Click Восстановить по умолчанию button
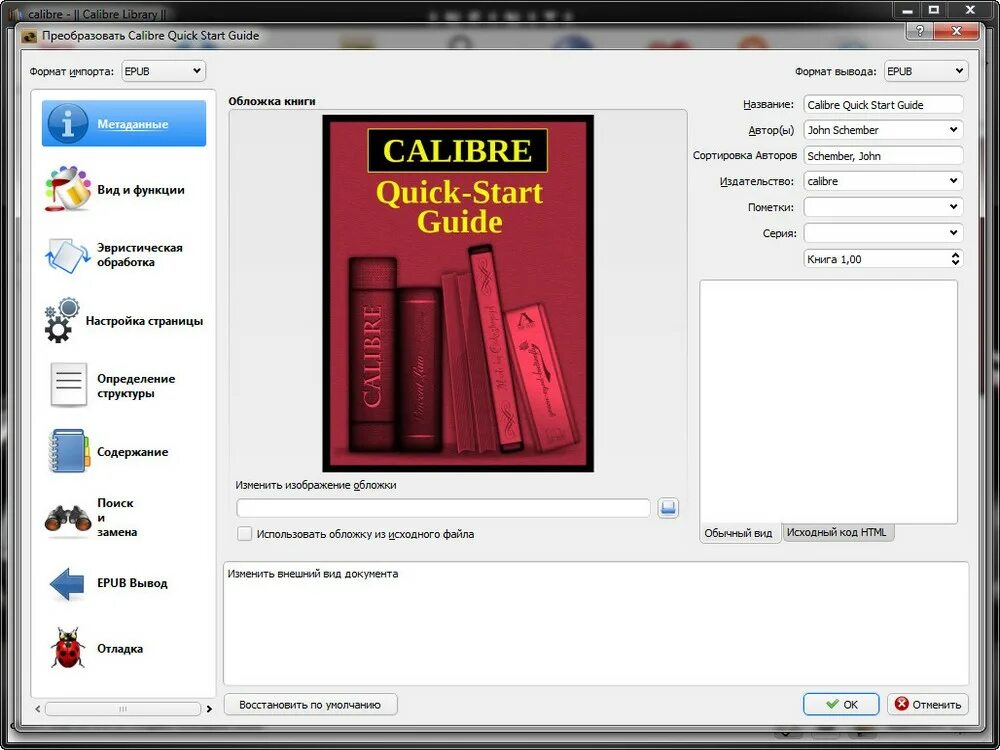This screenshot has height=750, width=1000. click(310, 705)
